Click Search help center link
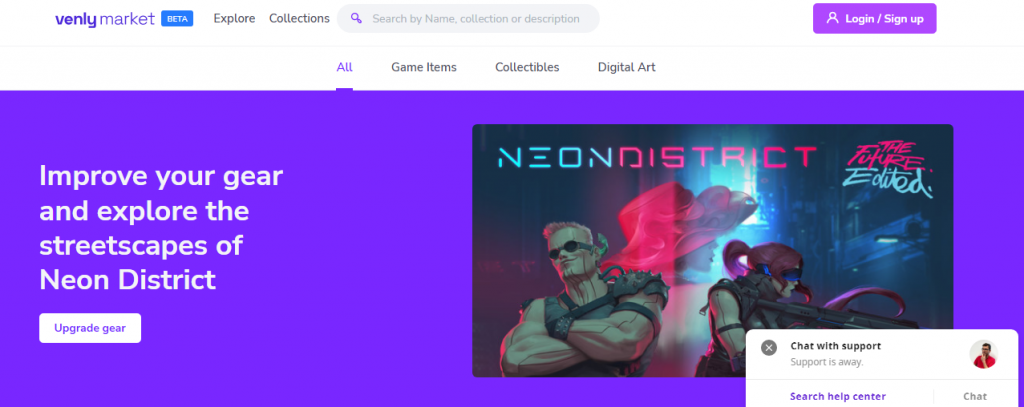 tap(837, 397)
